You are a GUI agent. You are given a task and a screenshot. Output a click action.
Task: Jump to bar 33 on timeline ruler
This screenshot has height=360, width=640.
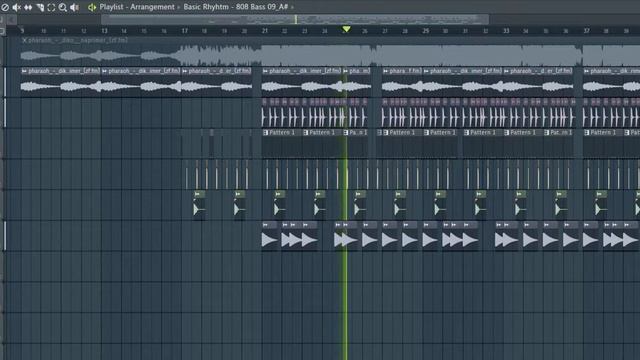[x=506, y=31]
